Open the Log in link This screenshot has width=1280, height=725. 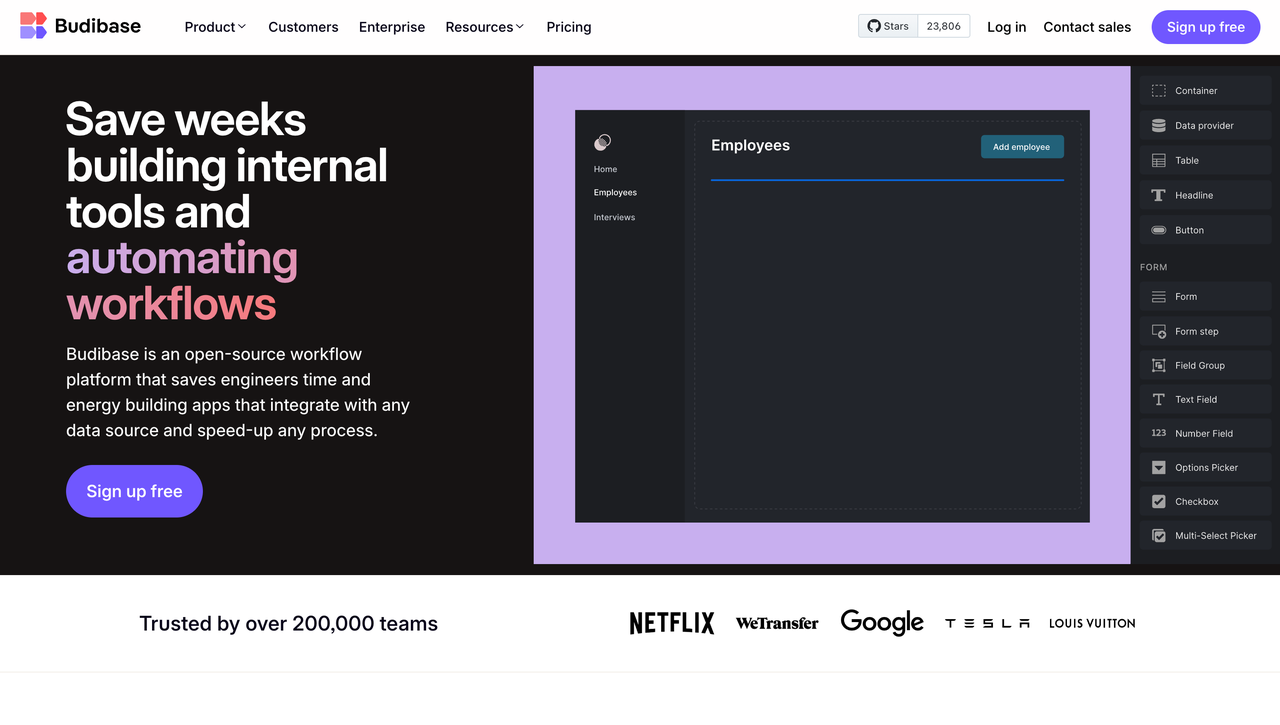click(x=1006, y=27)
